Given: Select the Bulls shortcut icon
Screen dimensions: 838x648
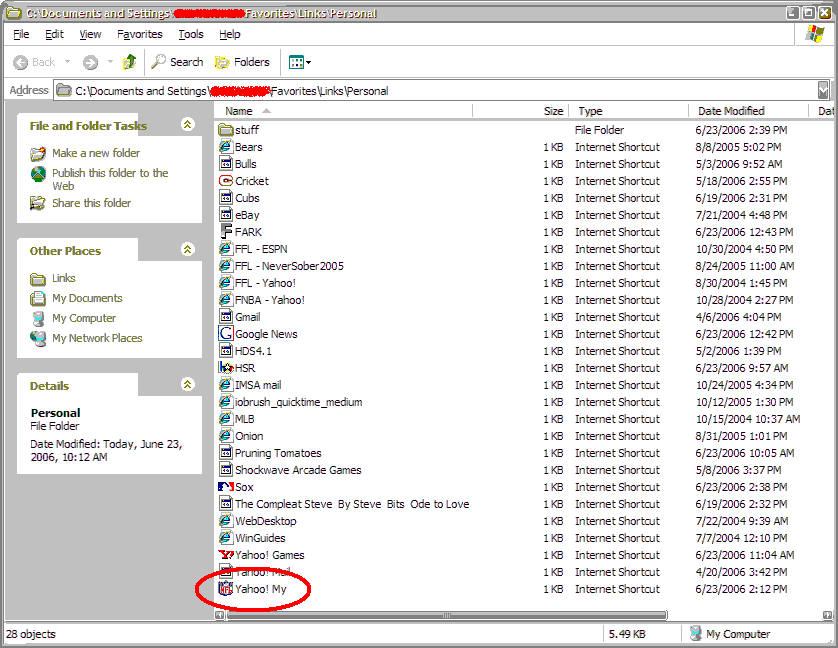Looking at the screenshot, I should pyautogui.click(x=226, y=164).
